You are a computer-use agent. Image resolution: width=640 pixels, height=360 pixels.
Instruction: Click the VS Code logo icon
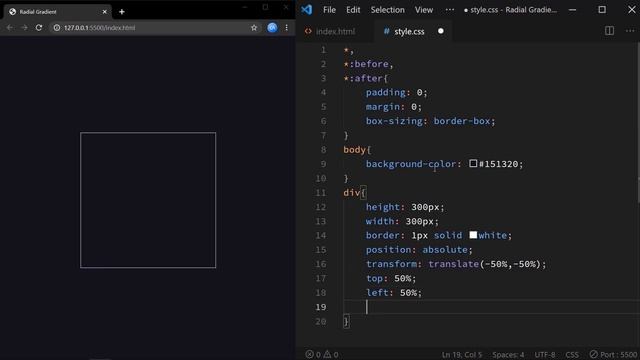307,10
